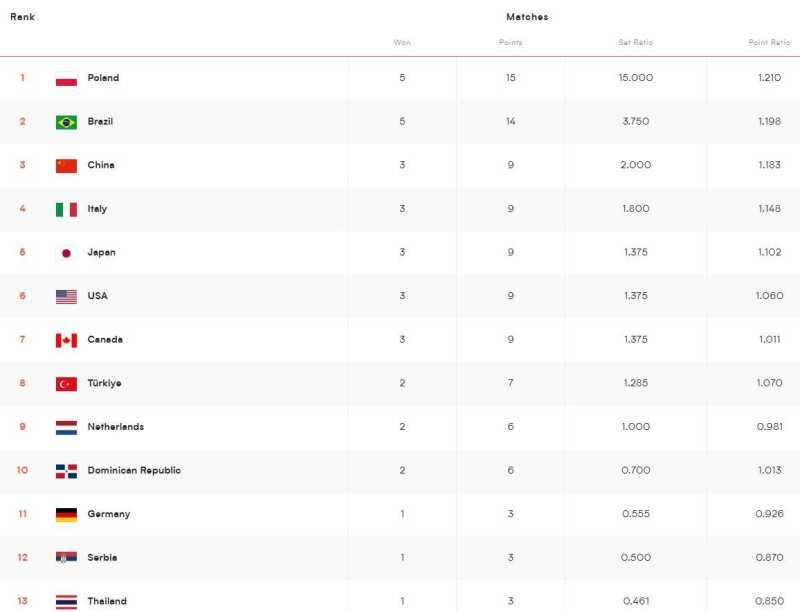Click the Brazil flag icon

pyautogui.click(x=66, y=122)
